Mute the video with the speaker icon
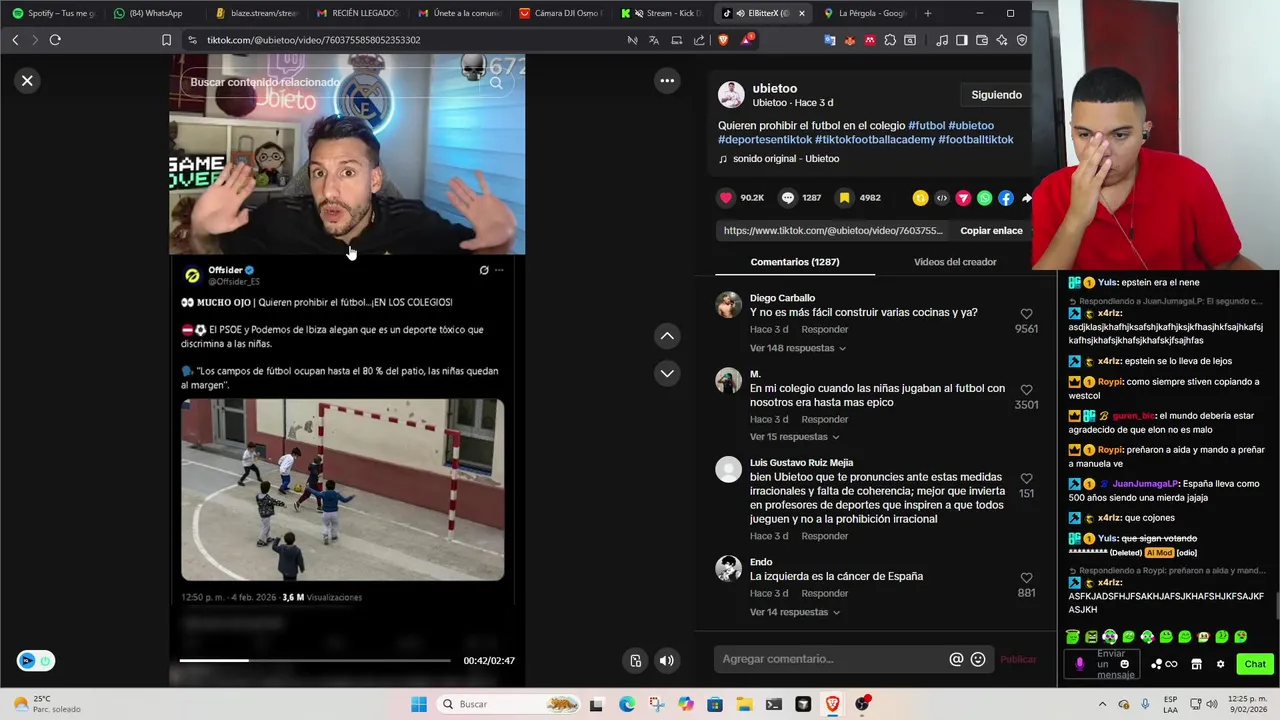 click(667, 660)
